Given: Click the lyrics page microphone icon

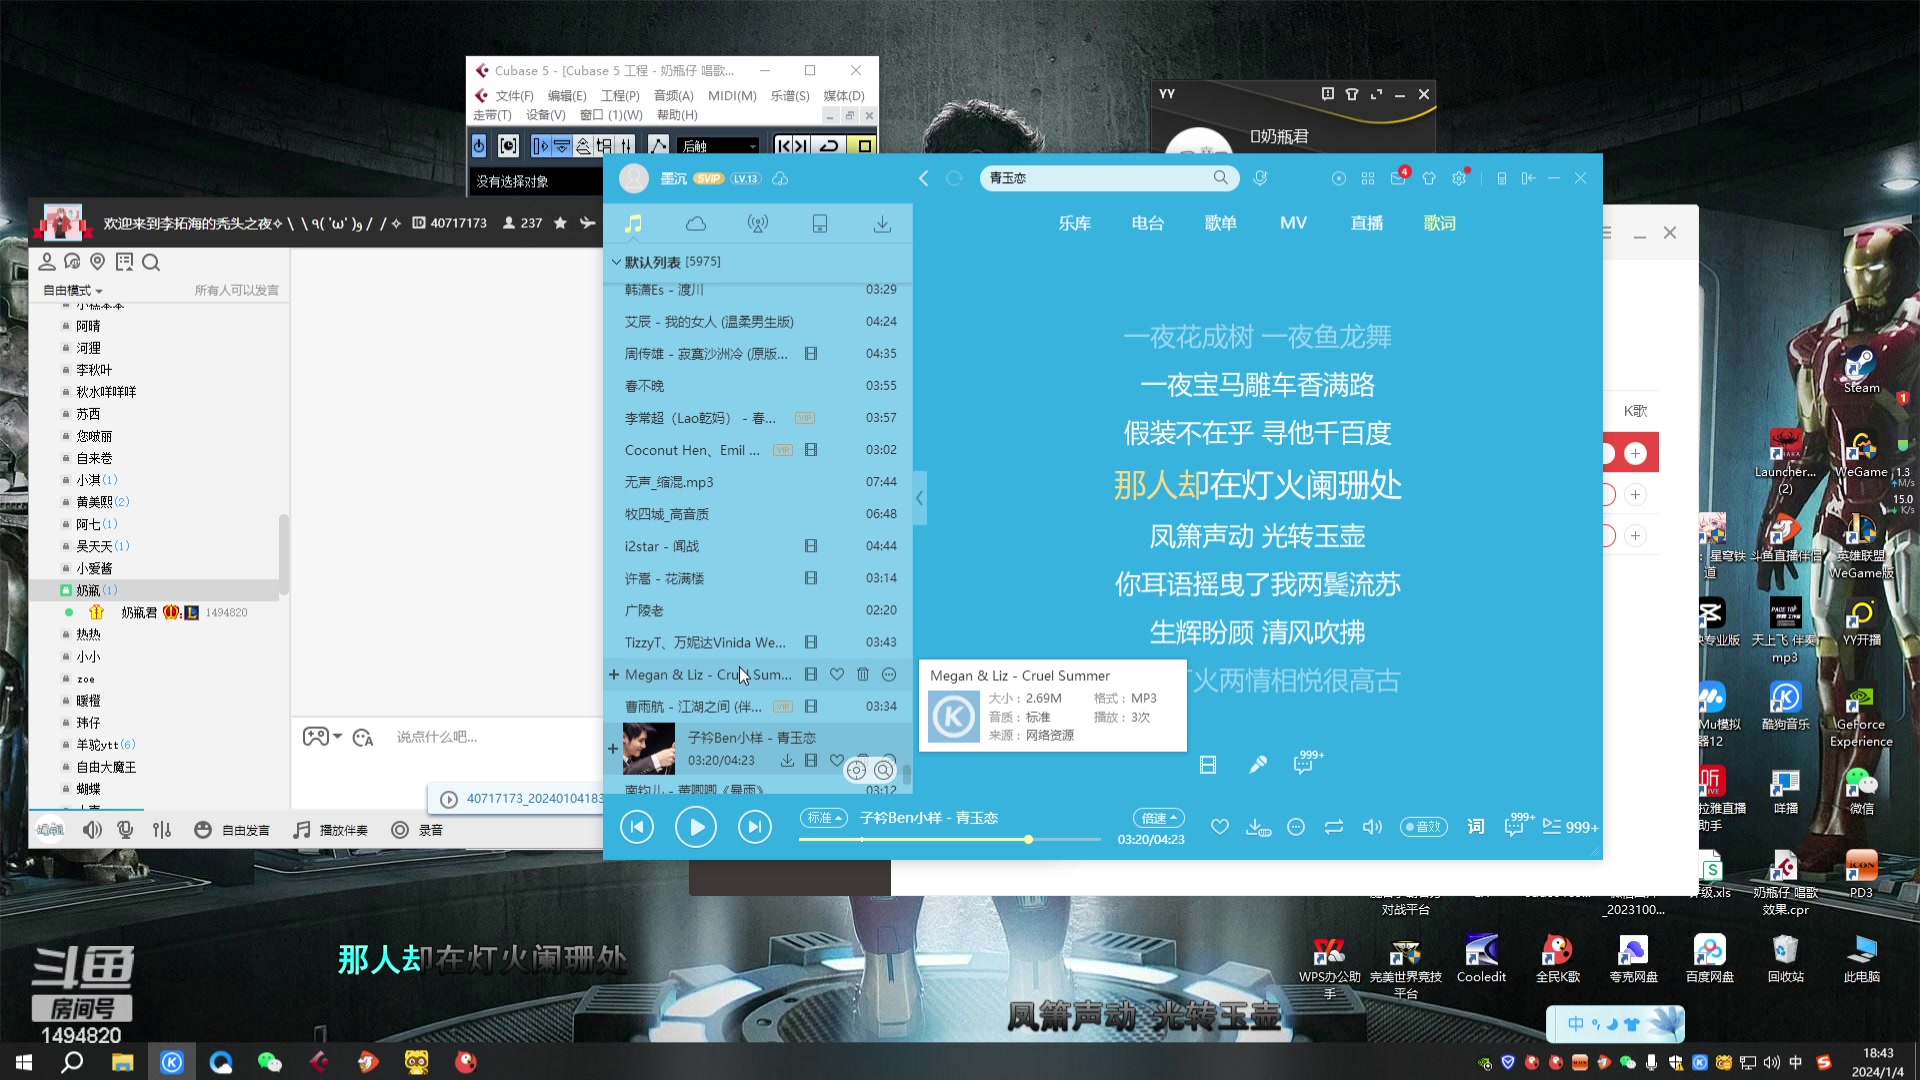Looking at the screenshot, I should tap(1258, 765).
